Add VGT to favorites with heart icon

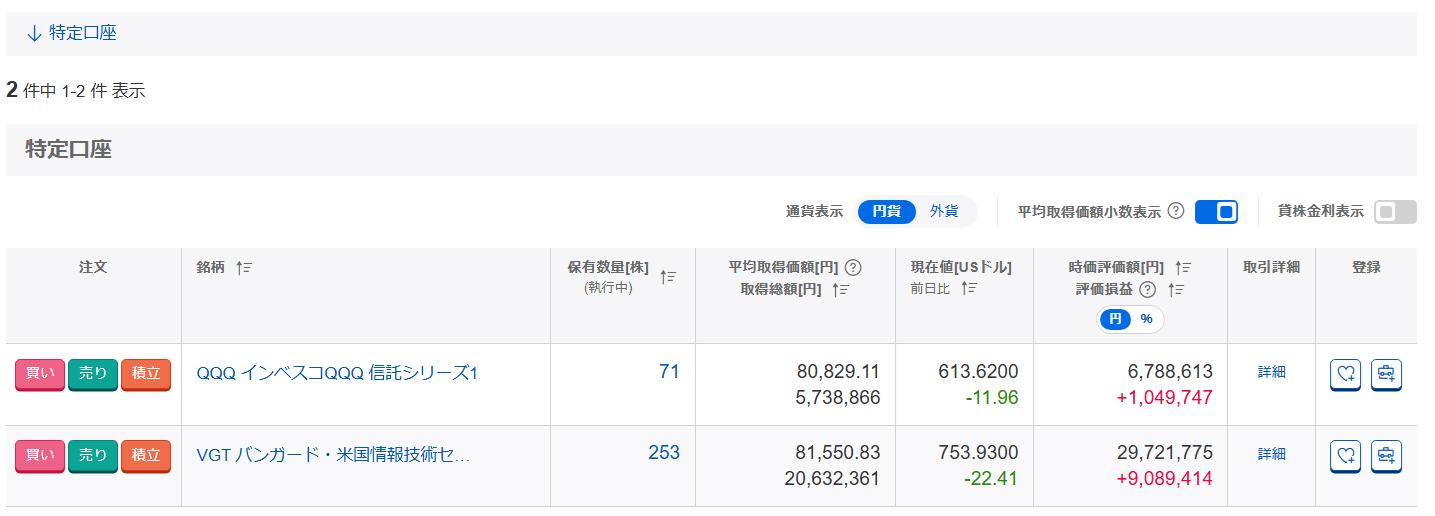(x=1345, y=456)
